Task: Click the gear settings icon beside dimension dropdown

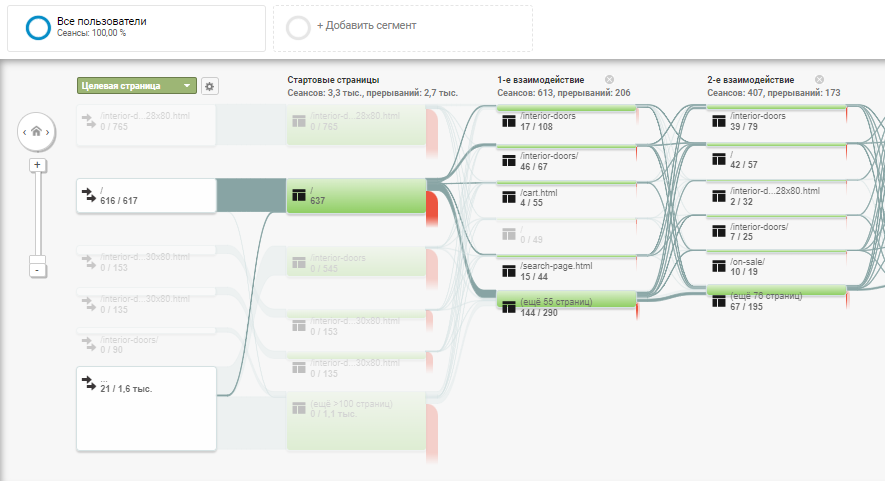Action: 209,87
